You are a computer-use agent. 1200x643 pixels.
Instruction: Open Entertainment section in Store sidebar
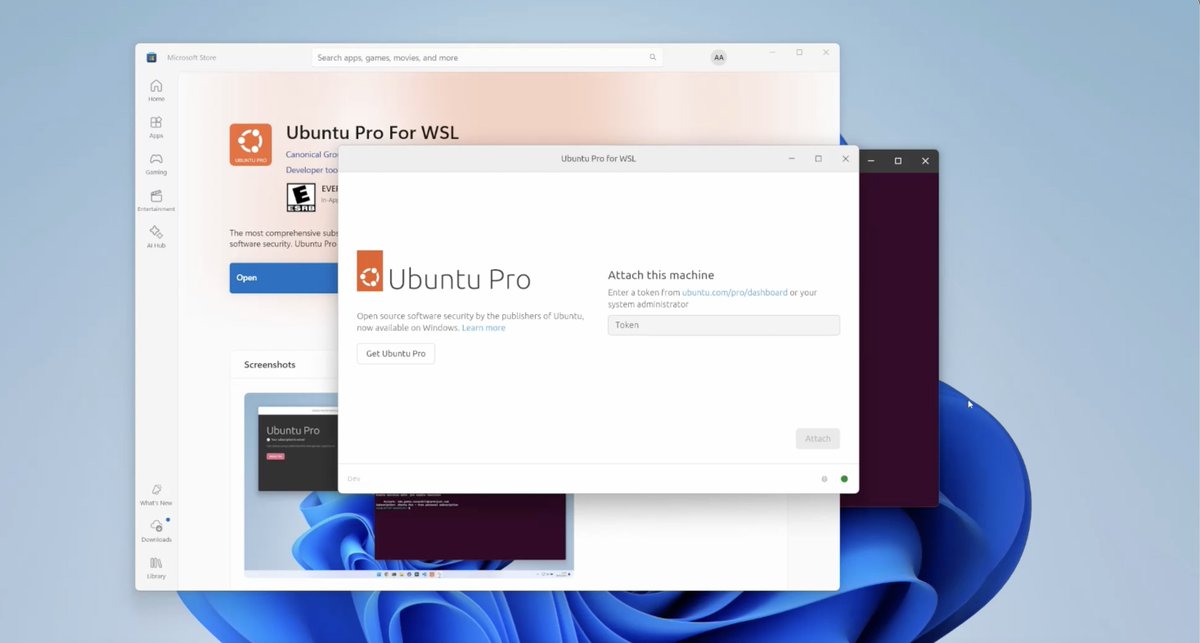(x=157, y=201)
